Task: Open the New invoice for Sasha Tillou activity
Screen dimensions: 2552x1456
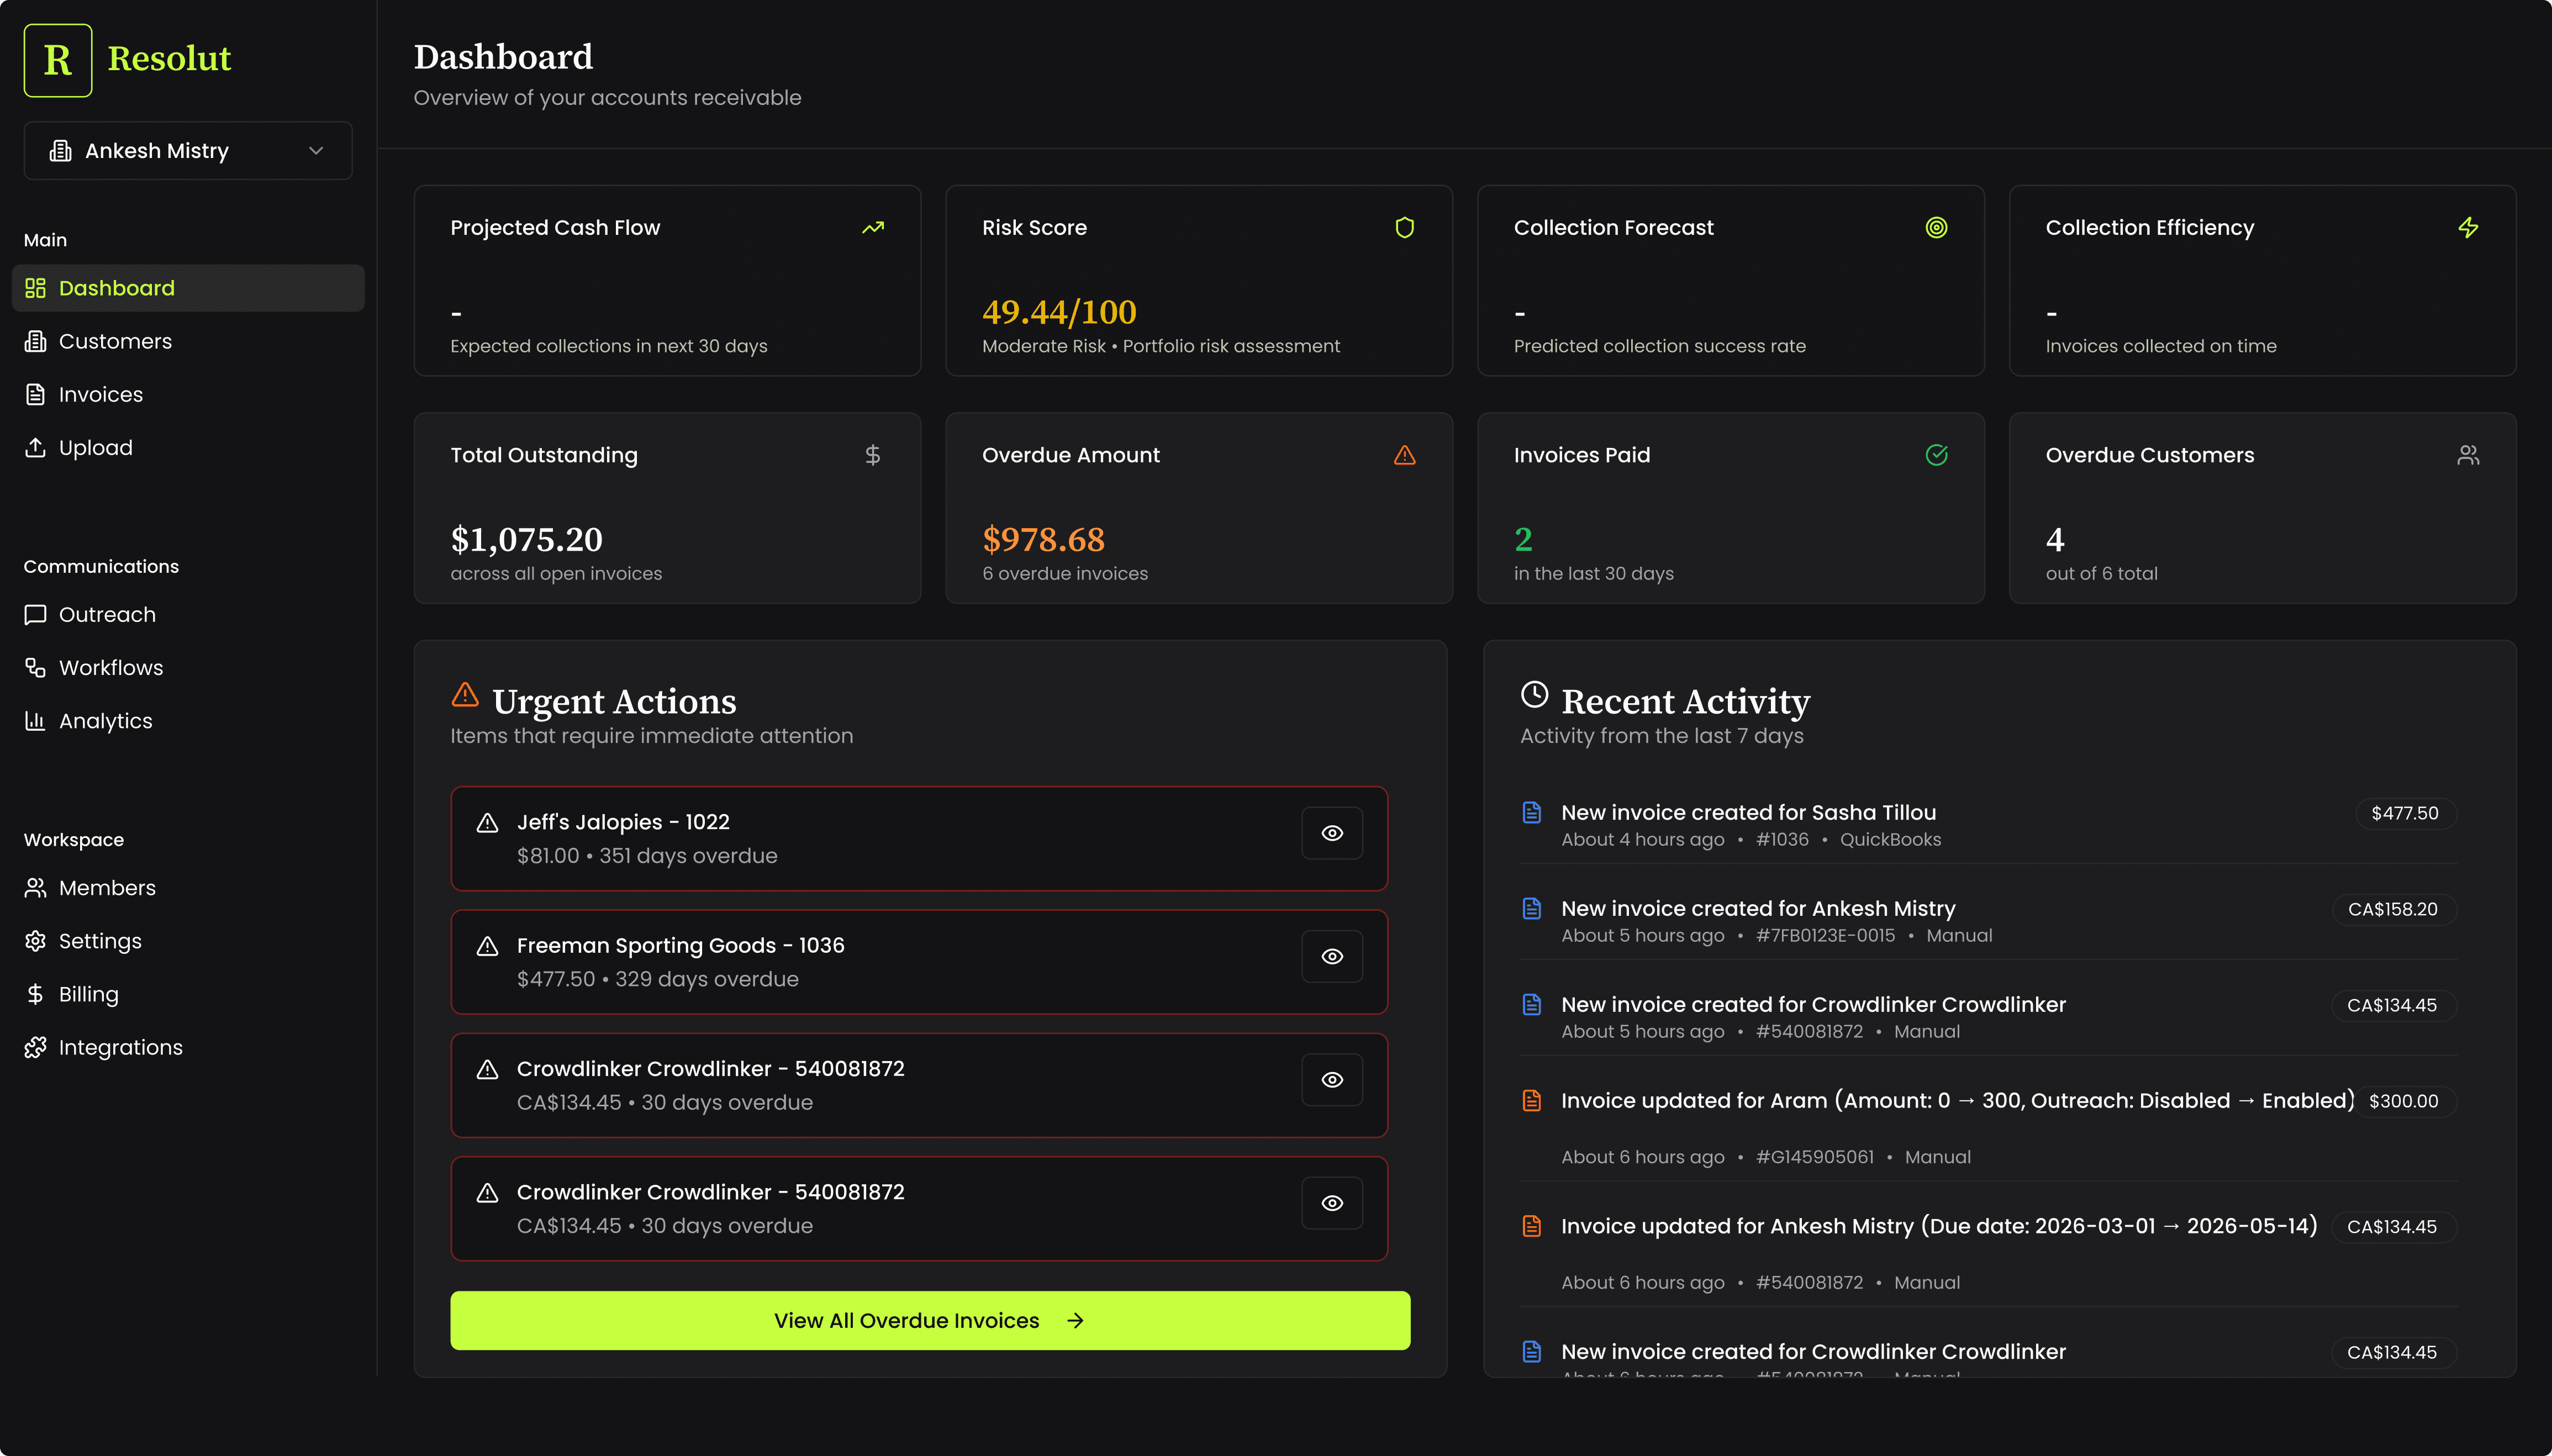Action: pyautogui.click(x=1748, y=812)
